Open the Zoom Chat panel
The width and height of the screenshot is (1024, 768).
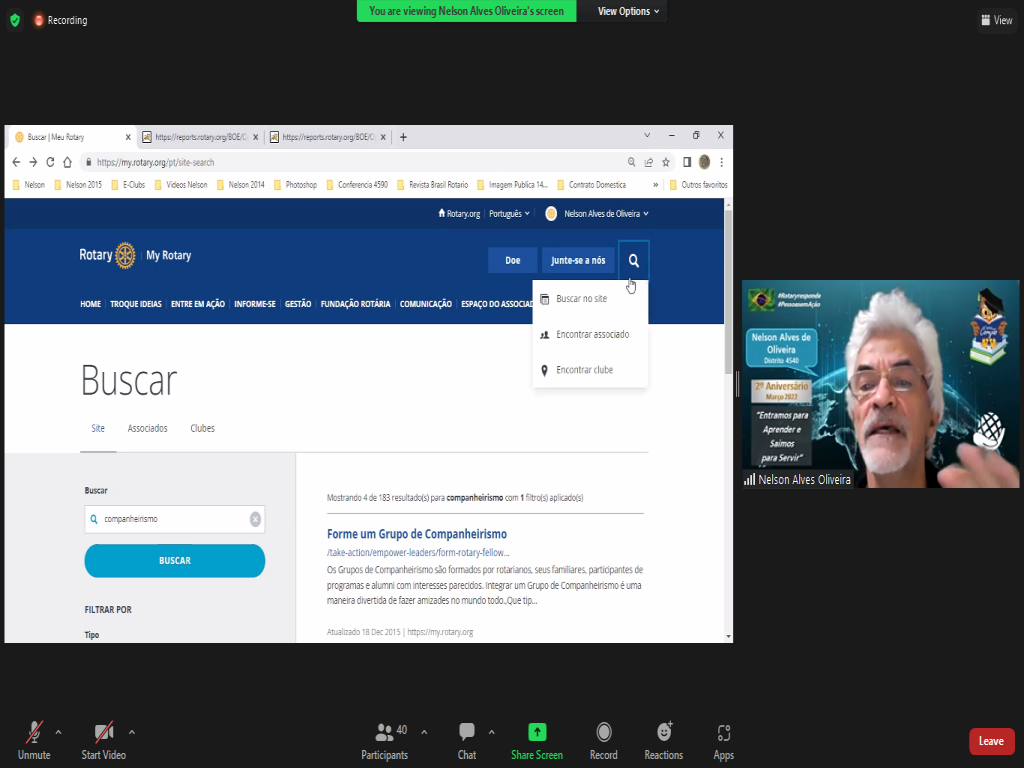pyautogui.click(x=466, y=732)
